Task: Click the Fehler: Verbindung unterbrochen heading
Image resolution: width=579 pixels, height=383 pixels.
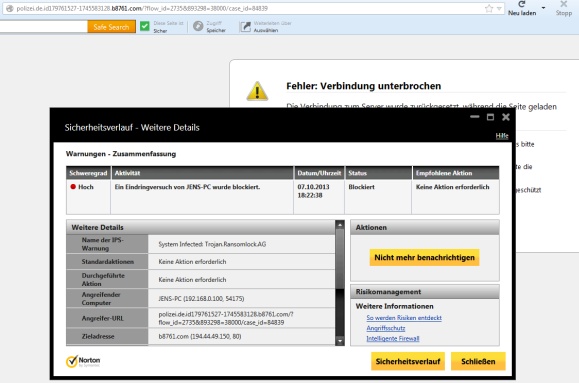Action: 363,86
